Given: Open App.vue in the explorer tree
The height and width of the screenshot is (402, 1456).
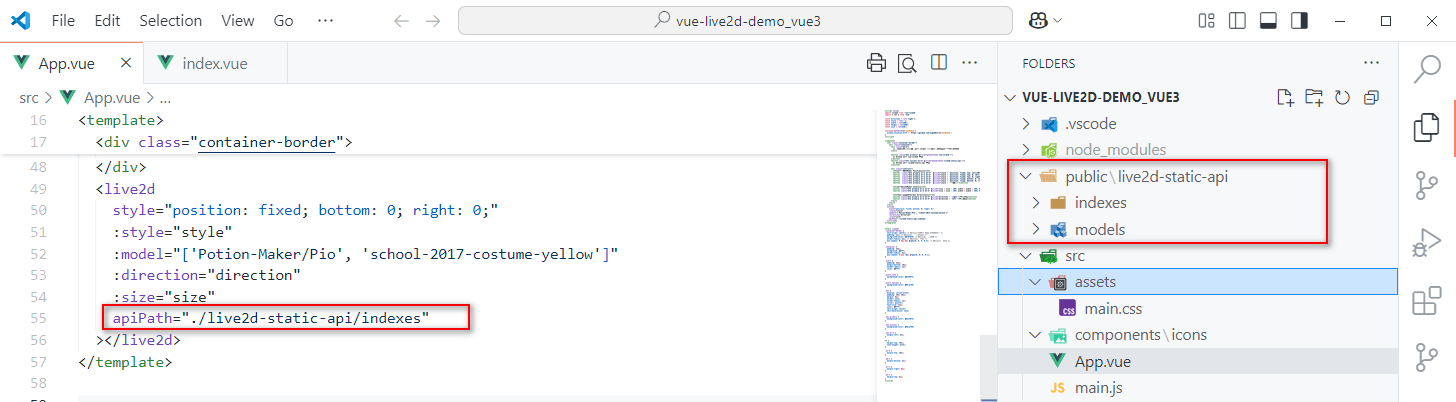Looking at the screenshot, I should click(1198, 361).
